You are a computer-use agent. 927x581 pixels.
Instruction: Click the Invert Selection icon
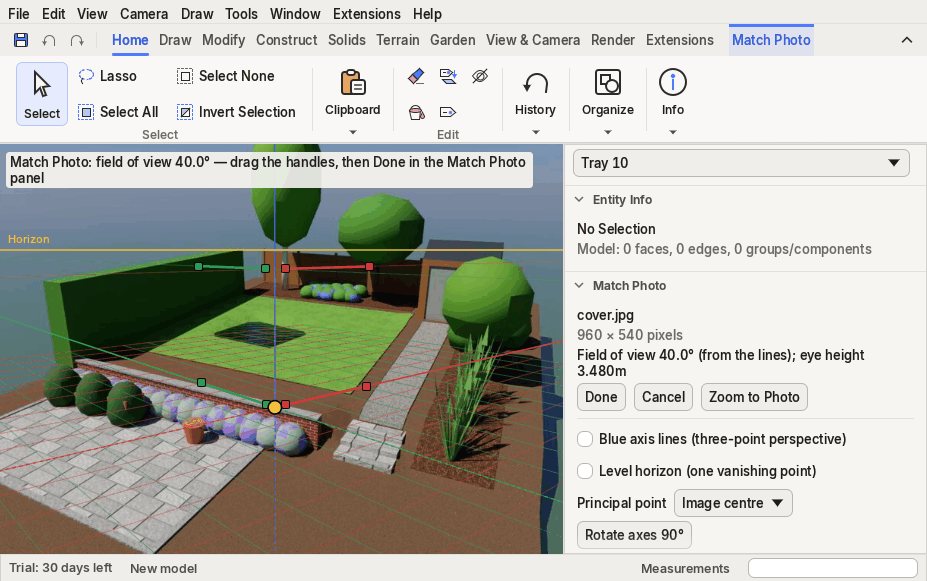(x=185, y=112)
